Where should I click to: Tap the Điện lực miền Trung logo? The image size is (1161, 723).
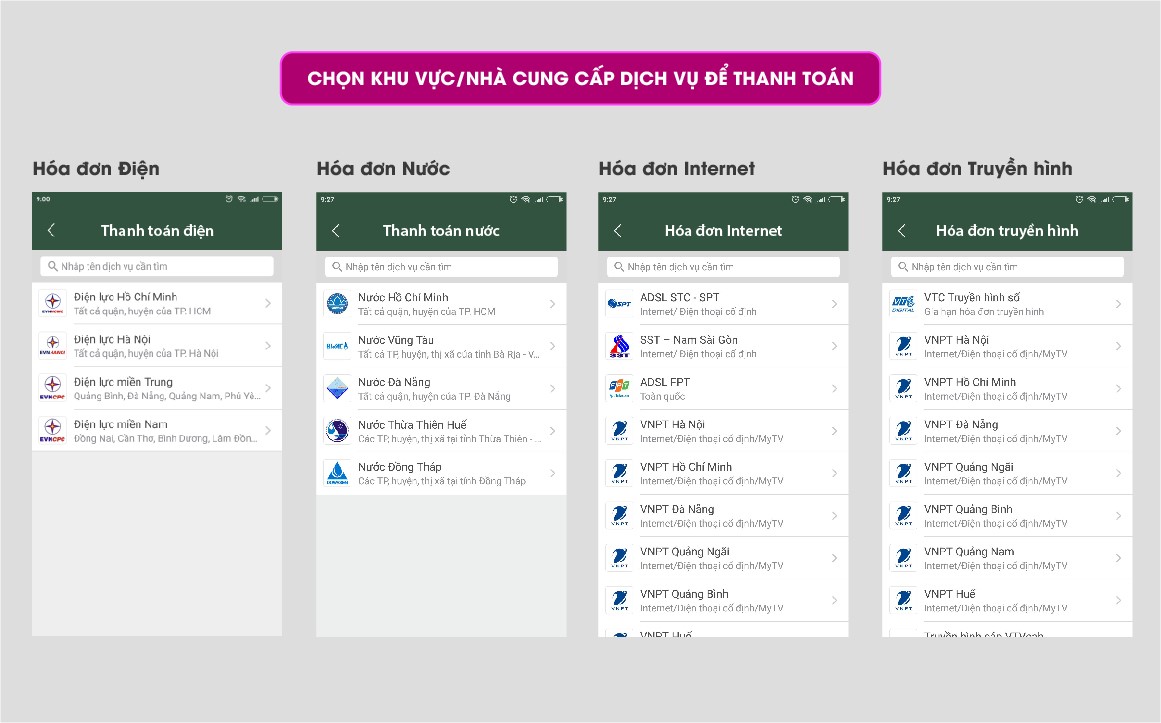[x=53, y=387]
